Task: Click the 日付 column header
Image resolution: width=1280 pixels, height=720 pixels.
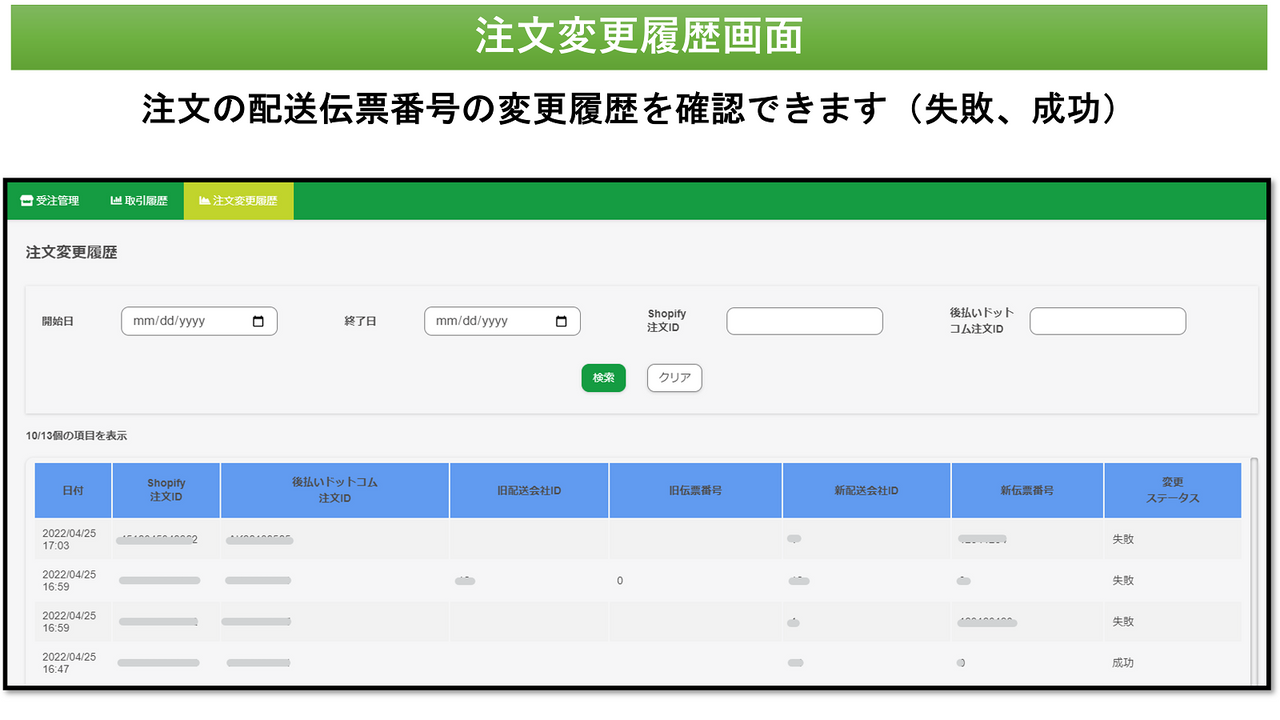Action: 73,491
